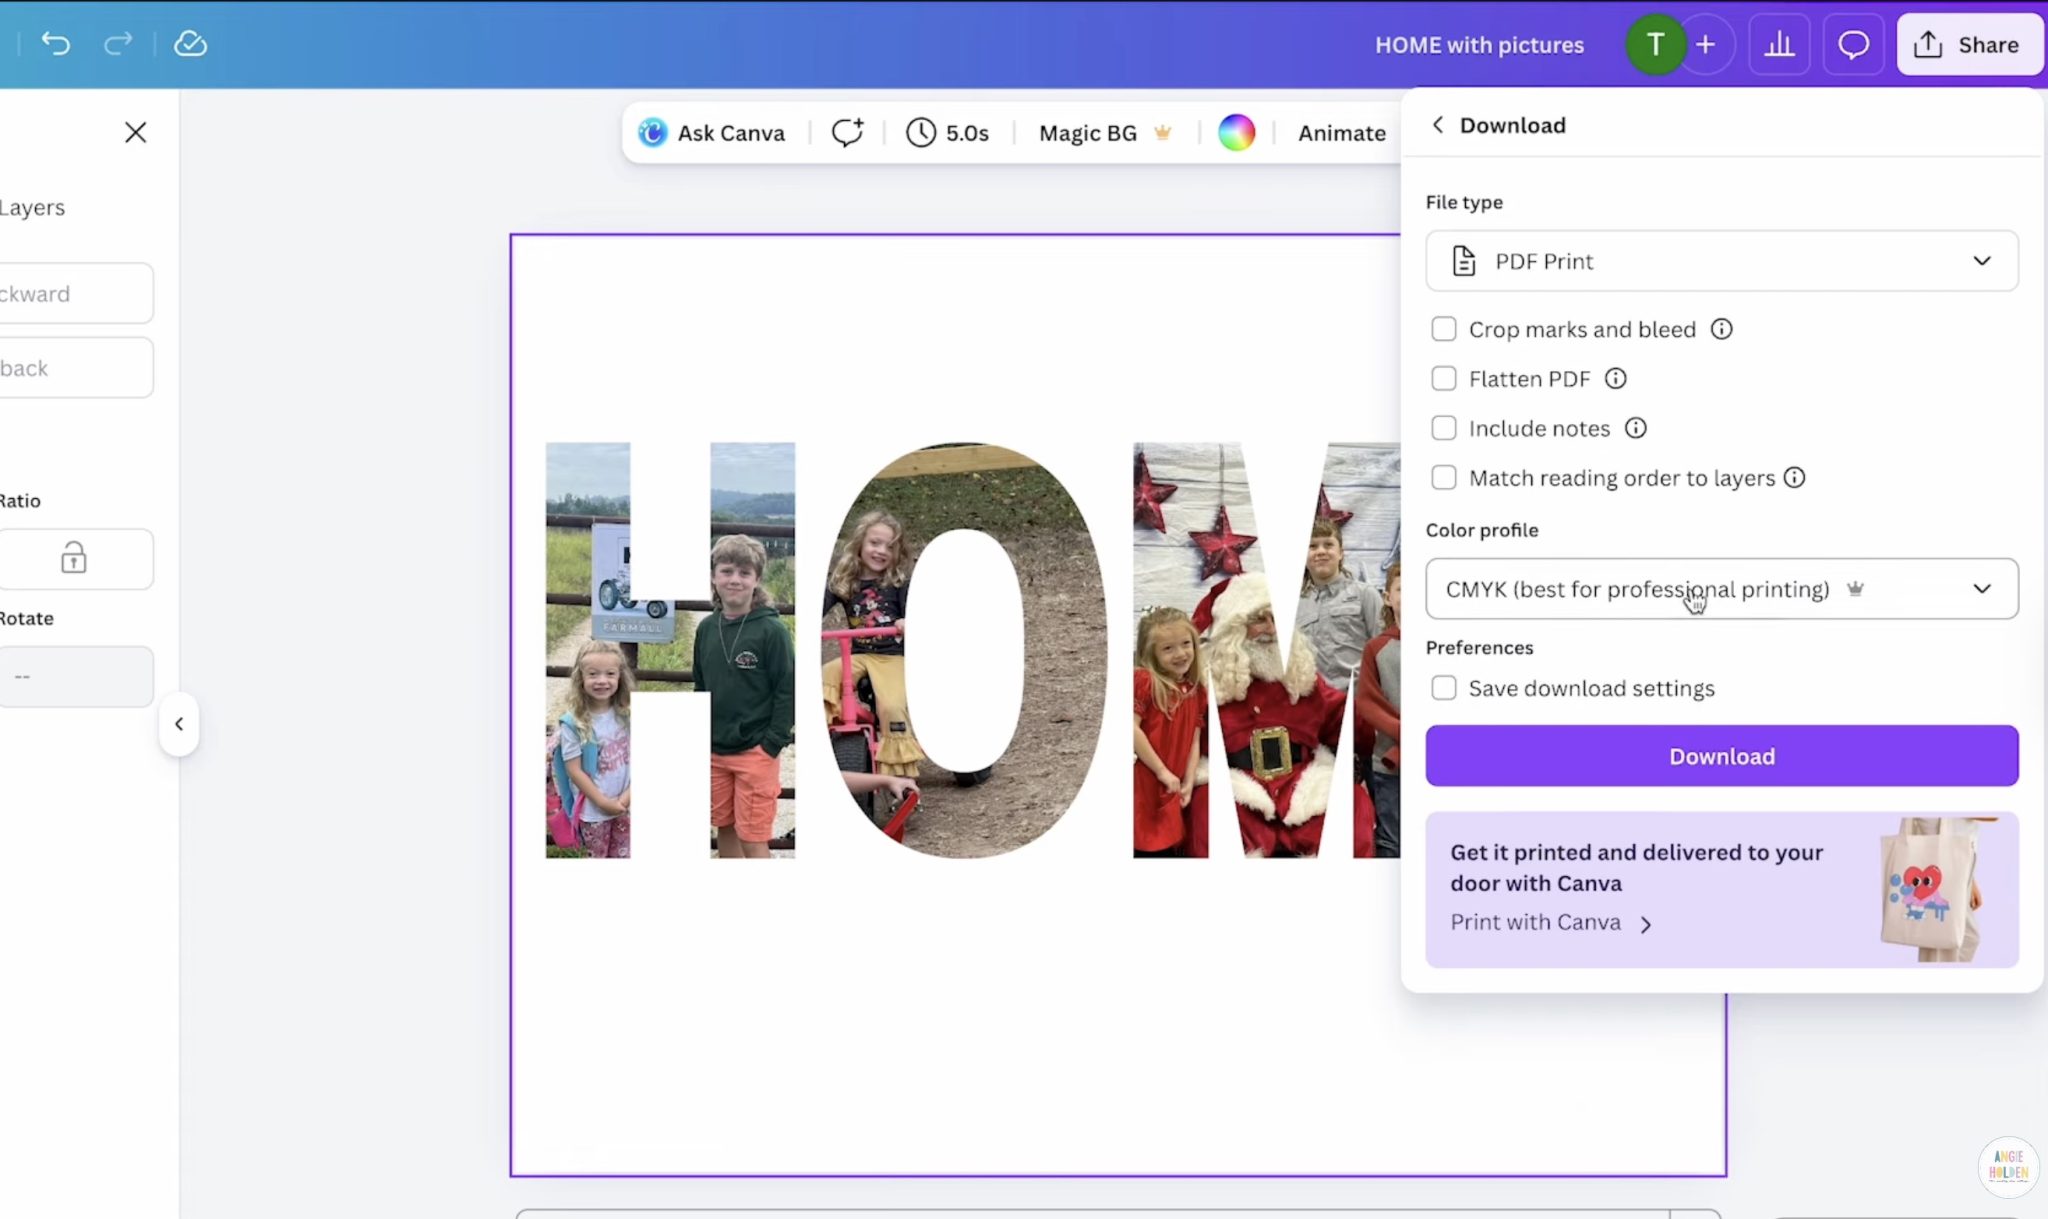Open the design Insights bar chart icon

tap(1779, 44)
